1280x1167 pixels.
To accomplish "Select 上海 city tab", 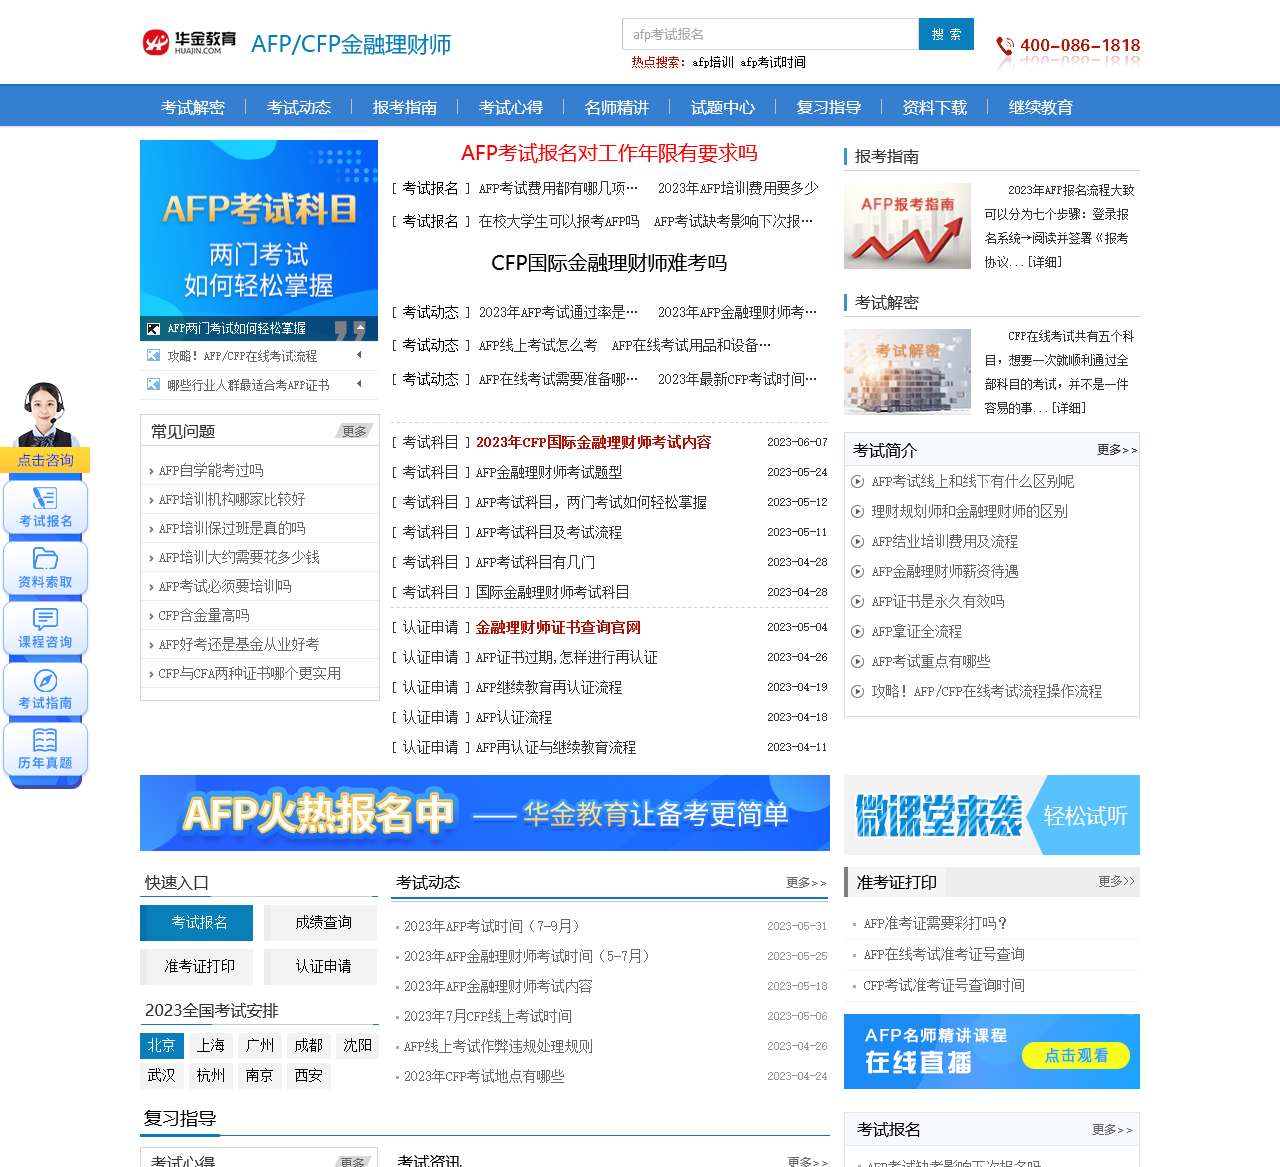I will (x=210, y=1046).
